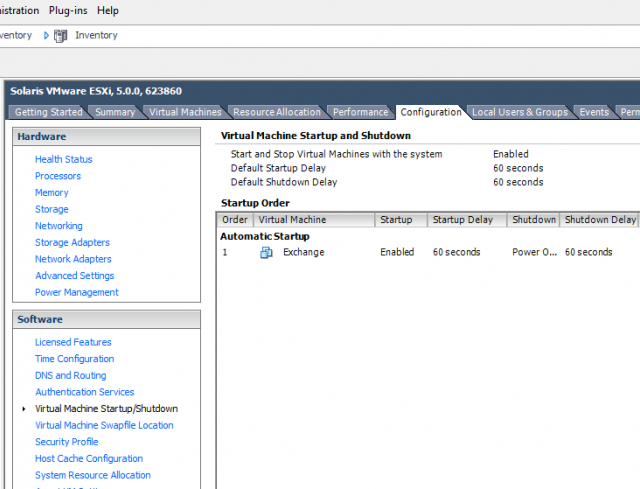
Task: Open the Health Status link
Action: coord(64,159)
